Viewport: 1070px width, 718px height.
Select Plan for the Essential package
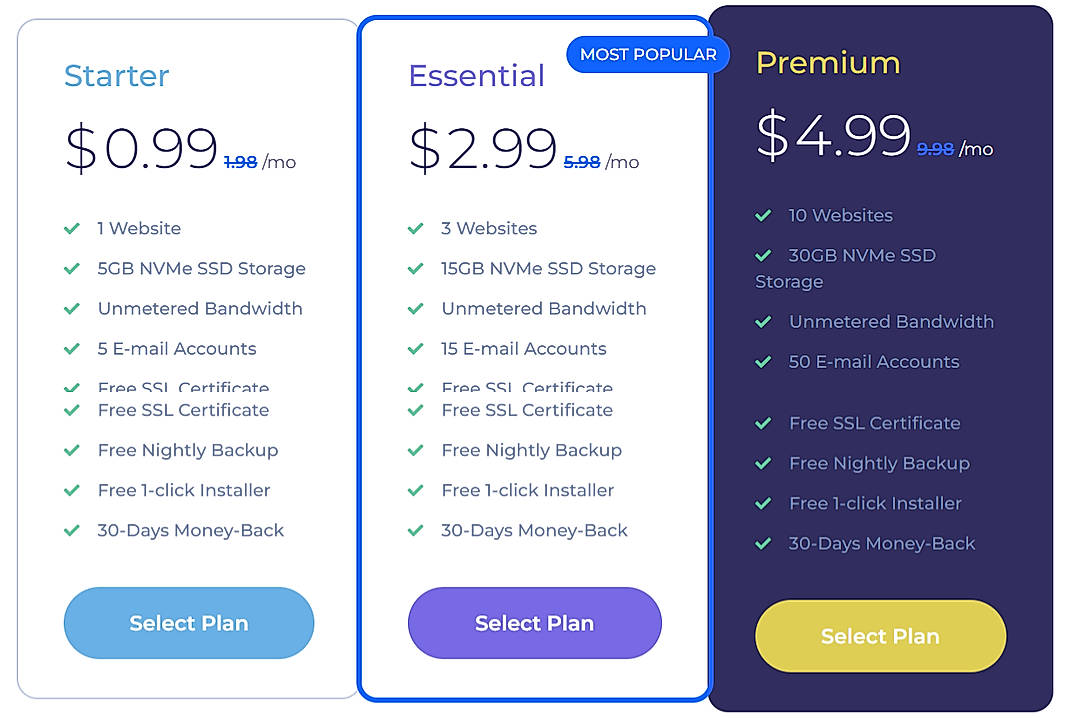point(534,623)
